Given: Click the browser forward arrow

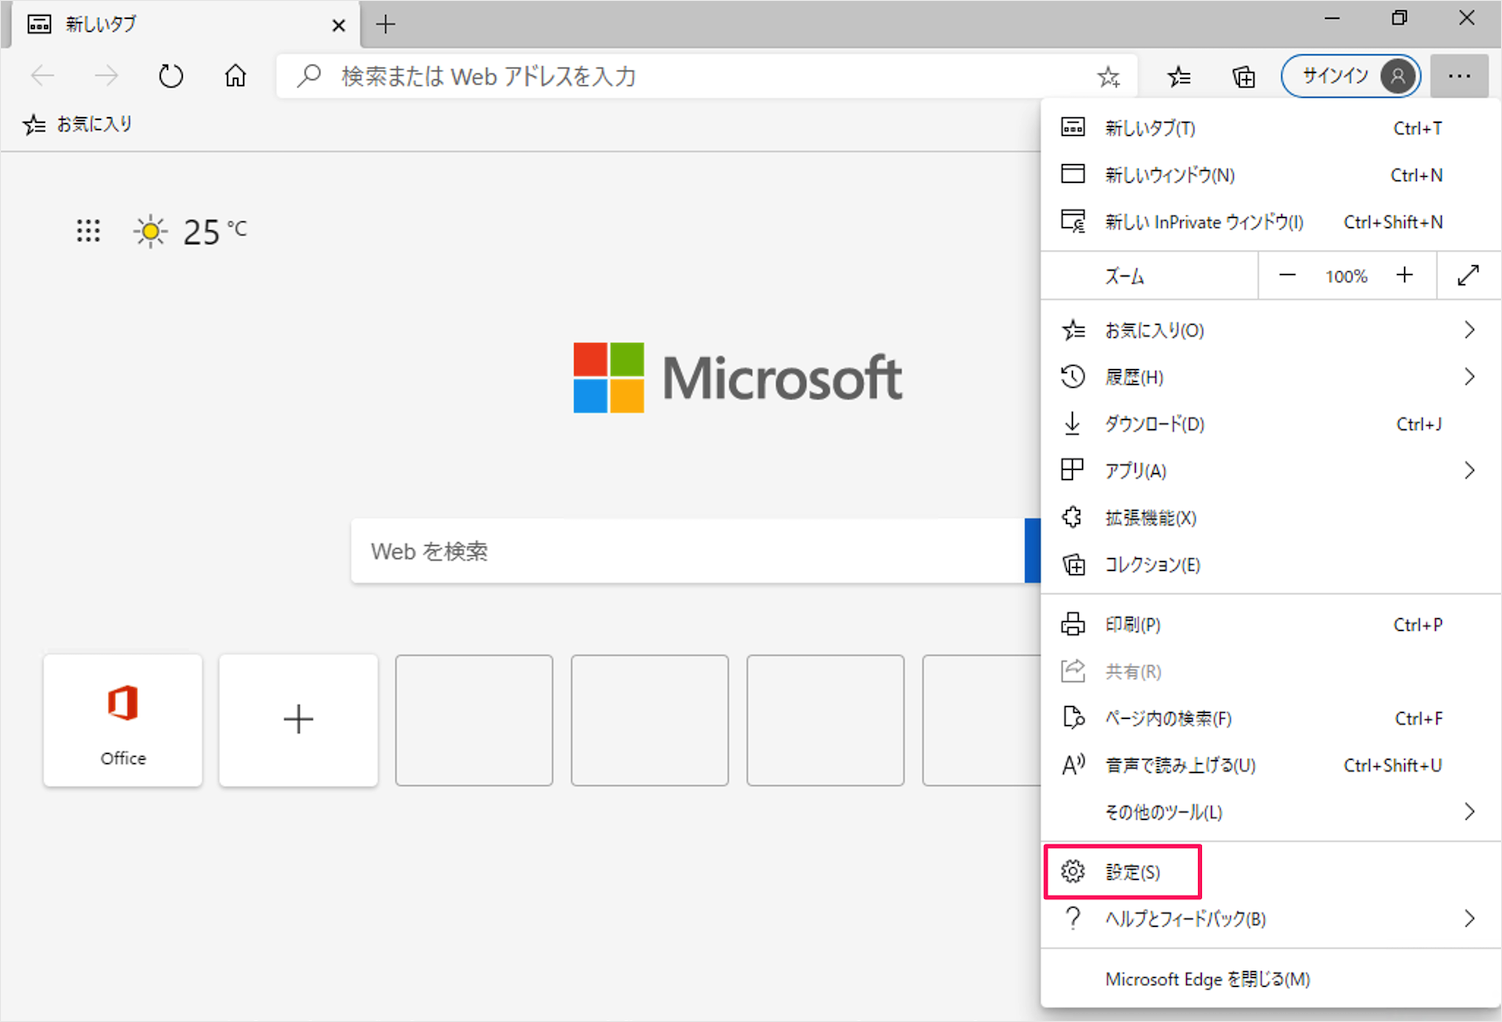Looking at the screenshot, I should click(x=106, y=76).
